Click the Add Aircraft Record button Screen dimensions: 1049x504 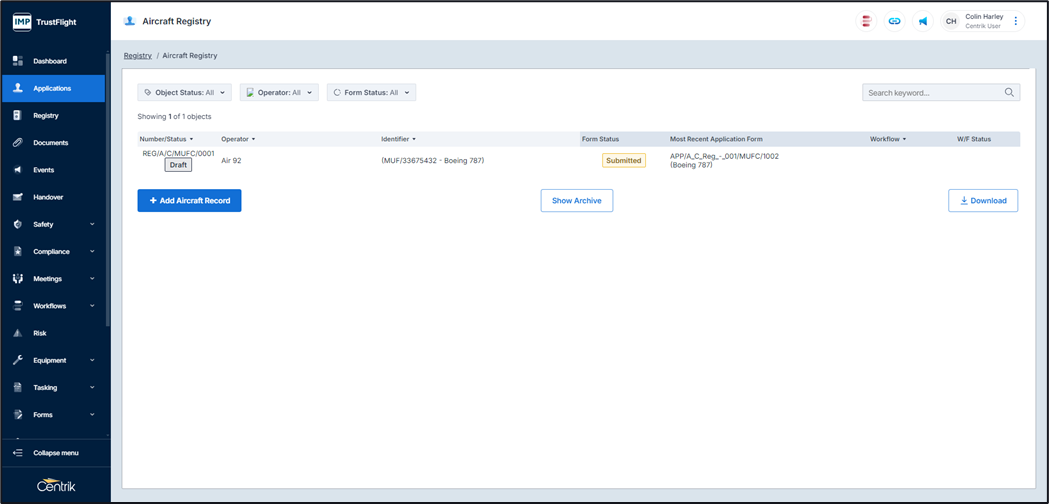189,201
